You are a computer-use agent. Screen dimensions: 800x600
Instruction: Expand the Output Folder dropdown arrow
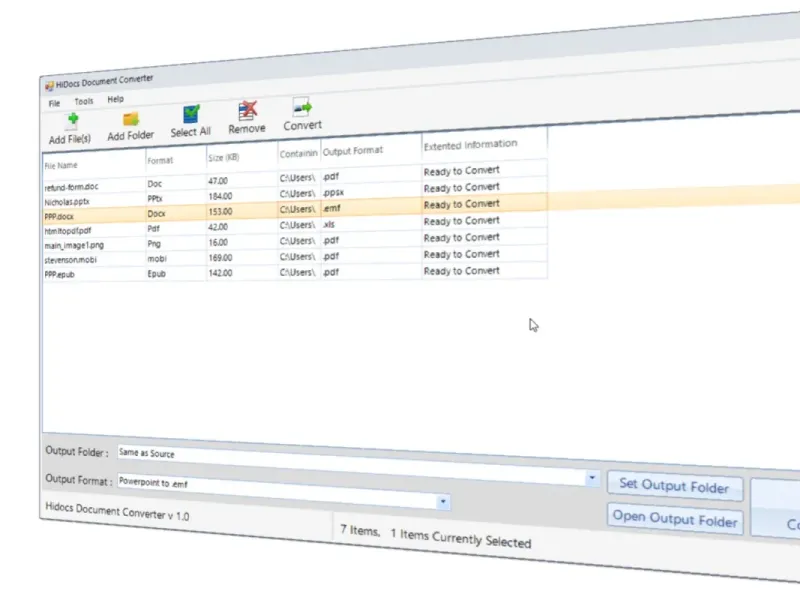[592, 478]
